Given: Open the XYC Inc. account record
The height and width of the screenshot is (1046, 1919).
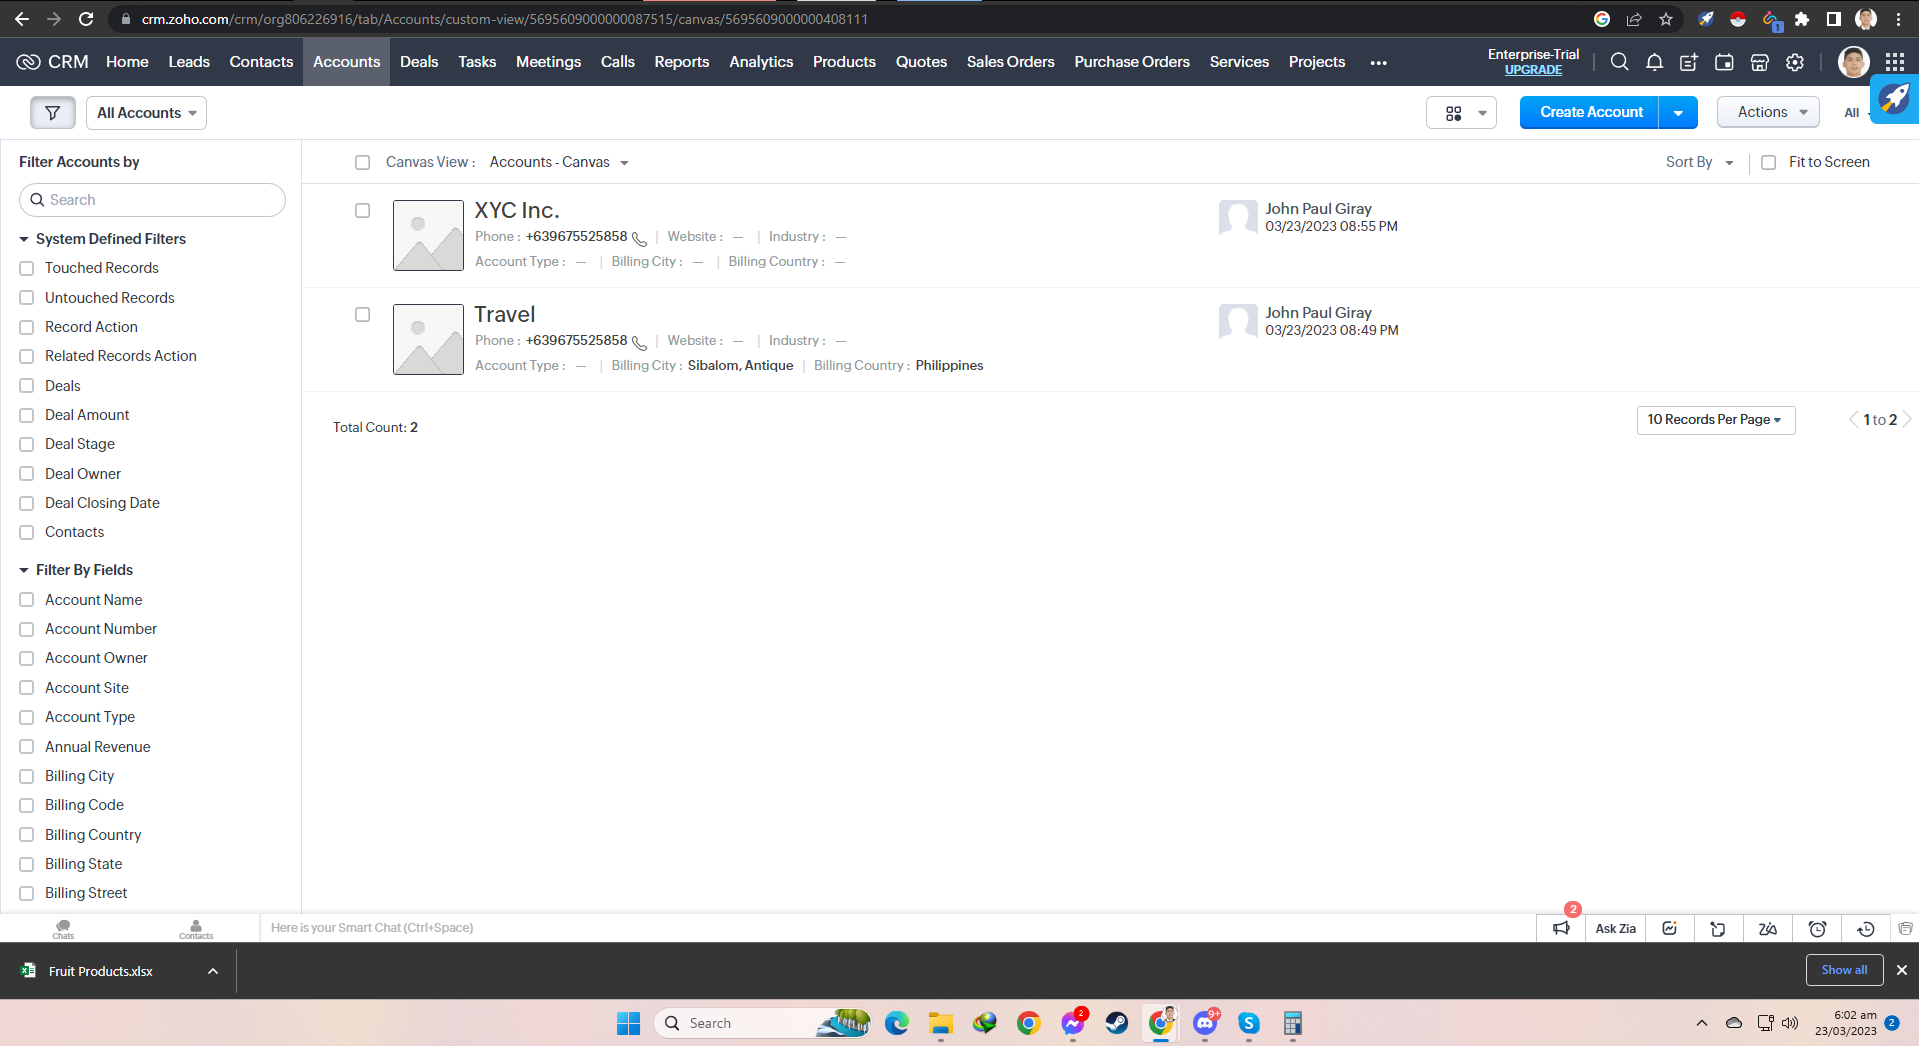Looking at the screenshot, I should pos(517,210).
